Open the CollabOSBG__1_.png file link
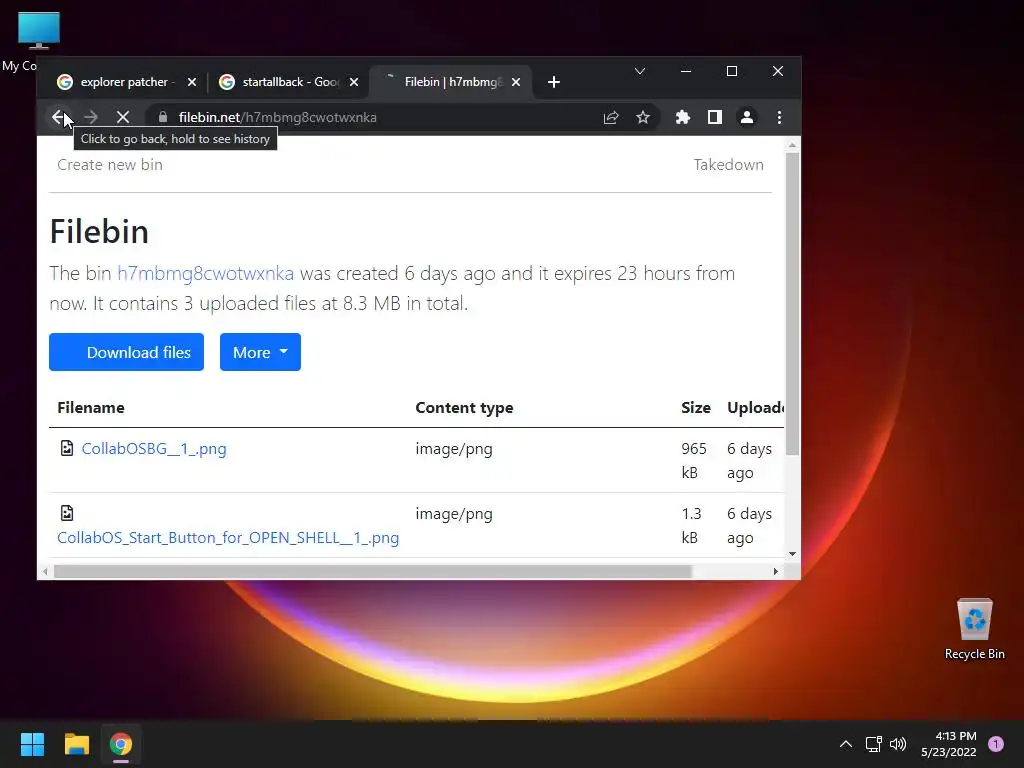This screenshot has height=768, width=1024. point(154,449)
